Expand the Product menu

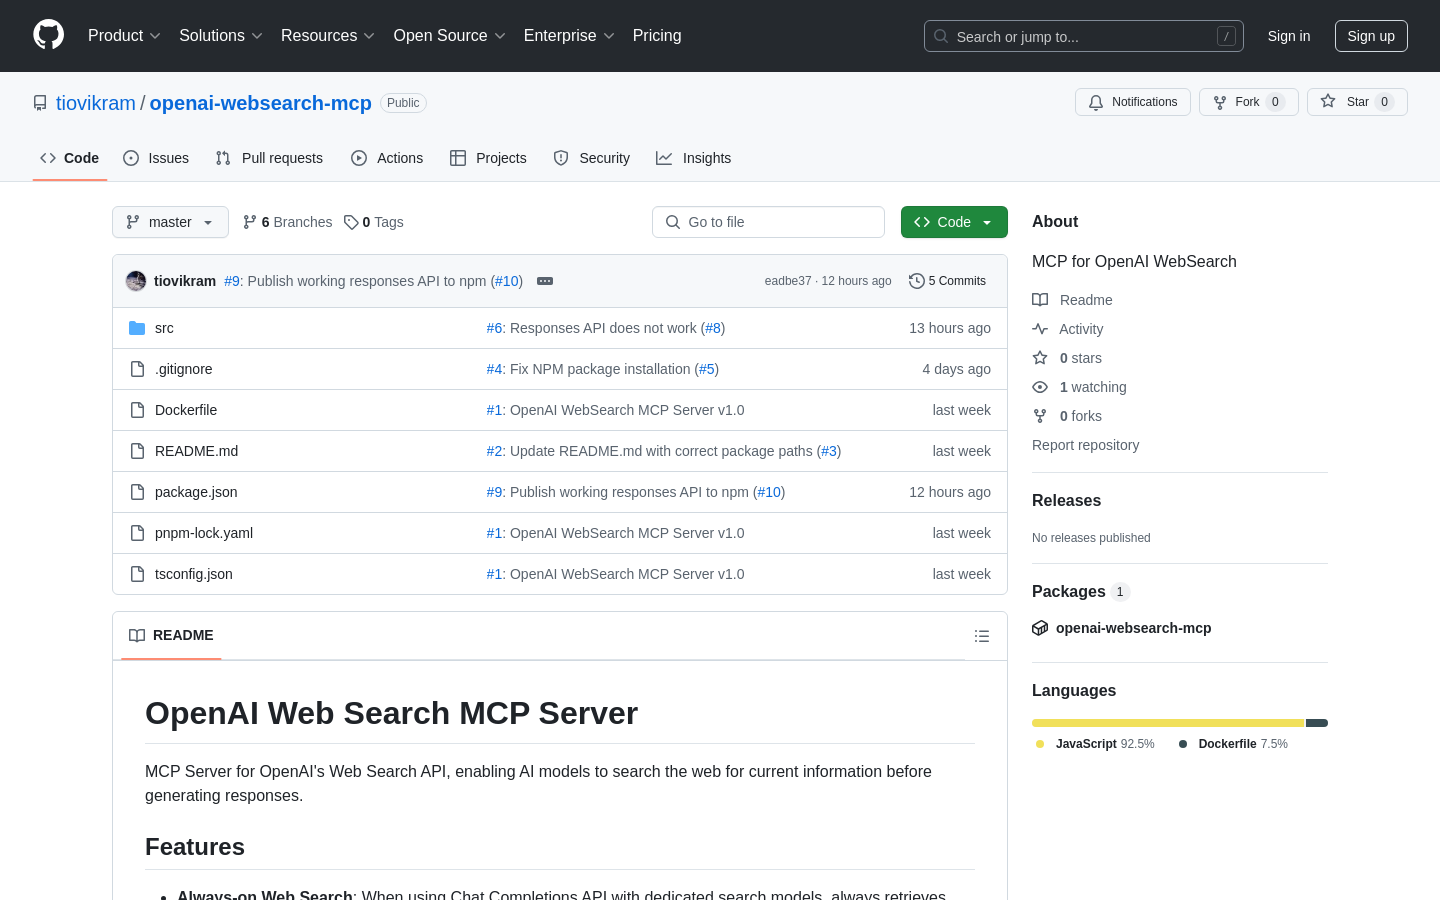(x=124, y=35)
